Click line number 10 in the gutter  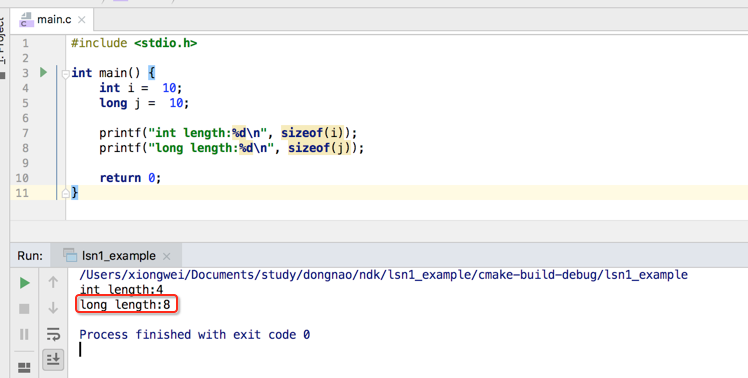[22, 178]
